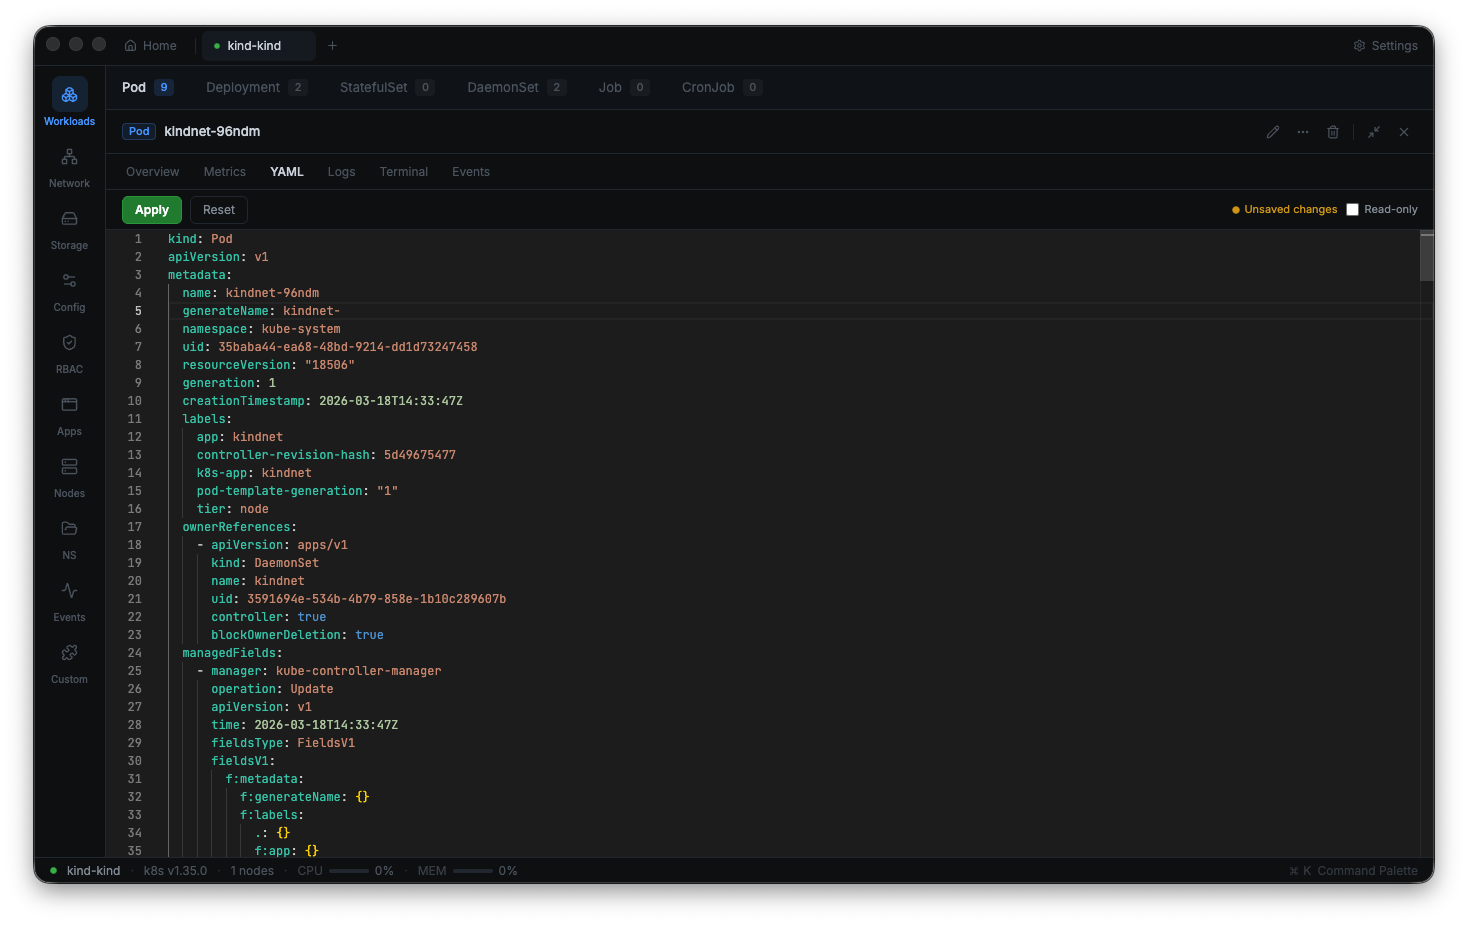Delete the pod with the trash icon
Image resolution: width=1468 pixels, height=925 pixels.
(x=1333, y=131)
